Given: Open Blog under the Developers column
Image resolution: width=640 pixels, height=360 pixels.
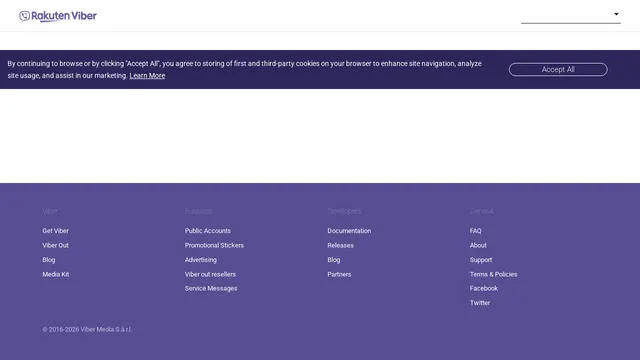Looking at the screenshot, I should tap(333, 260).
